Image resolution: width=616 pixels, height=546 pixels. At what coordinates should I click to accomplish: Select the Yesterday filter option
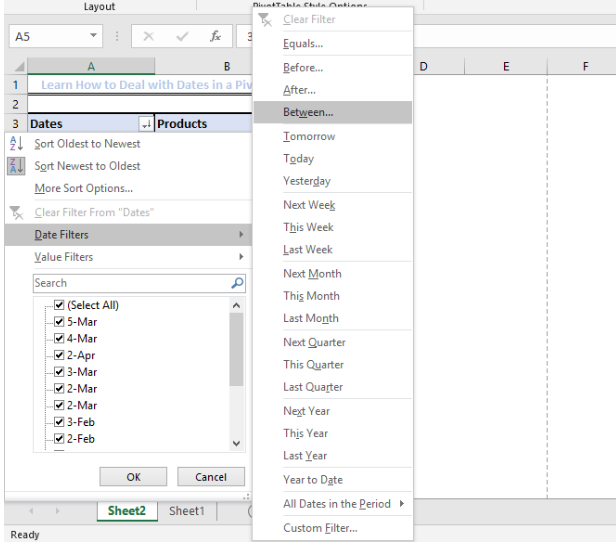(x=333, y=181)
